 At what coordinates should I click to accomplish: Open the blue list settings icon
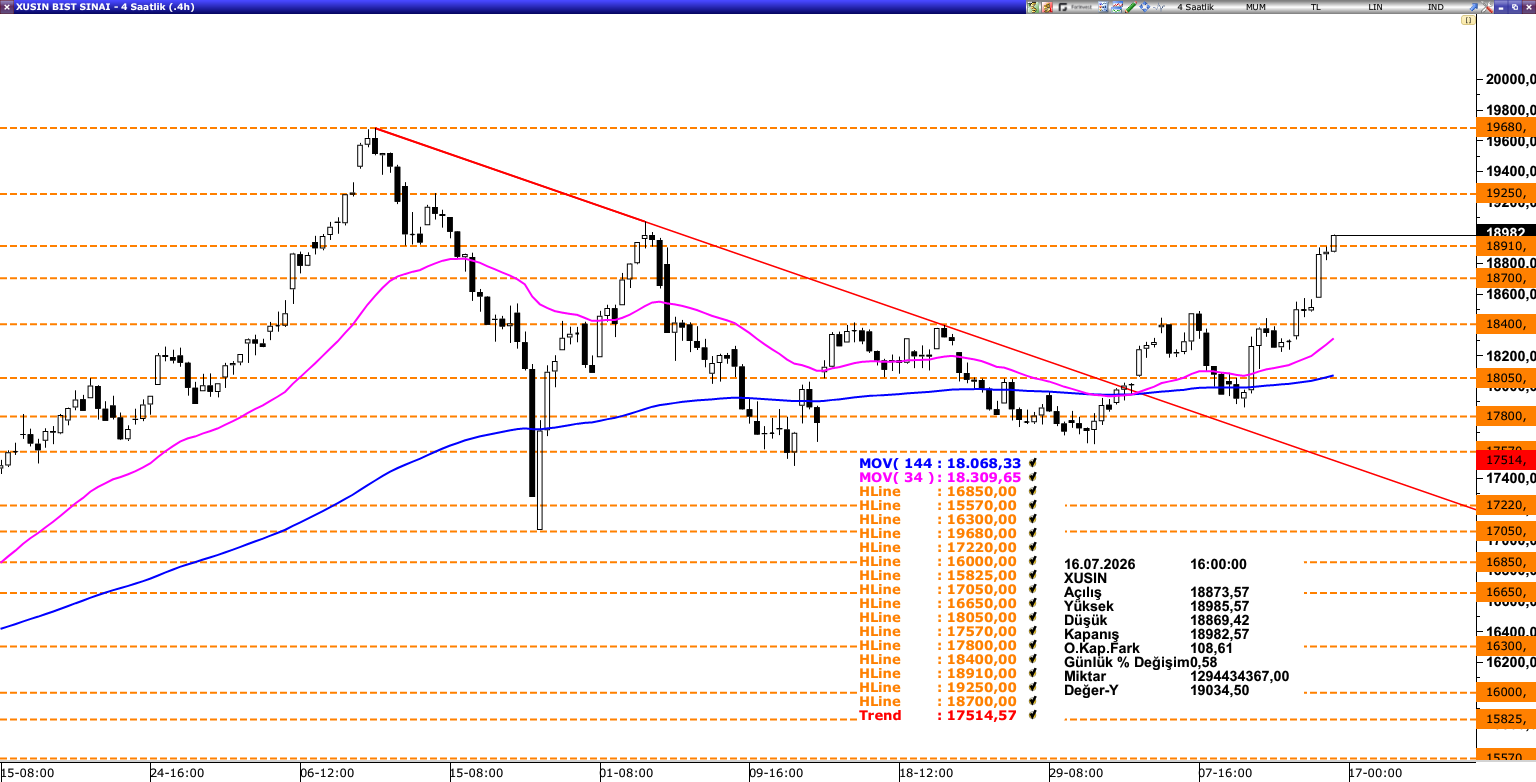click(1103, 7)
